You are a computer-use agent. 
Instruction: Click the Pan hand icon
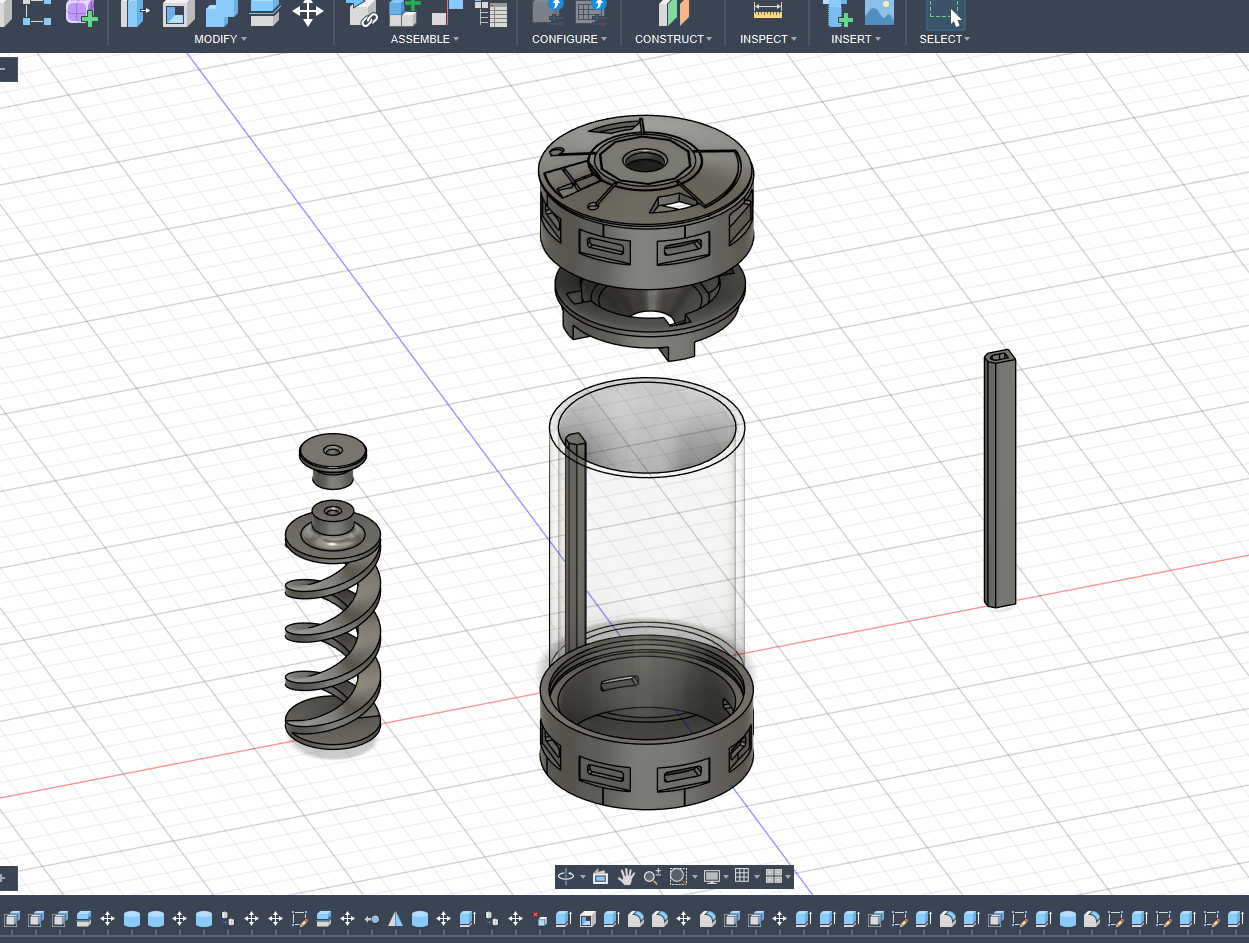coord(627,877)
